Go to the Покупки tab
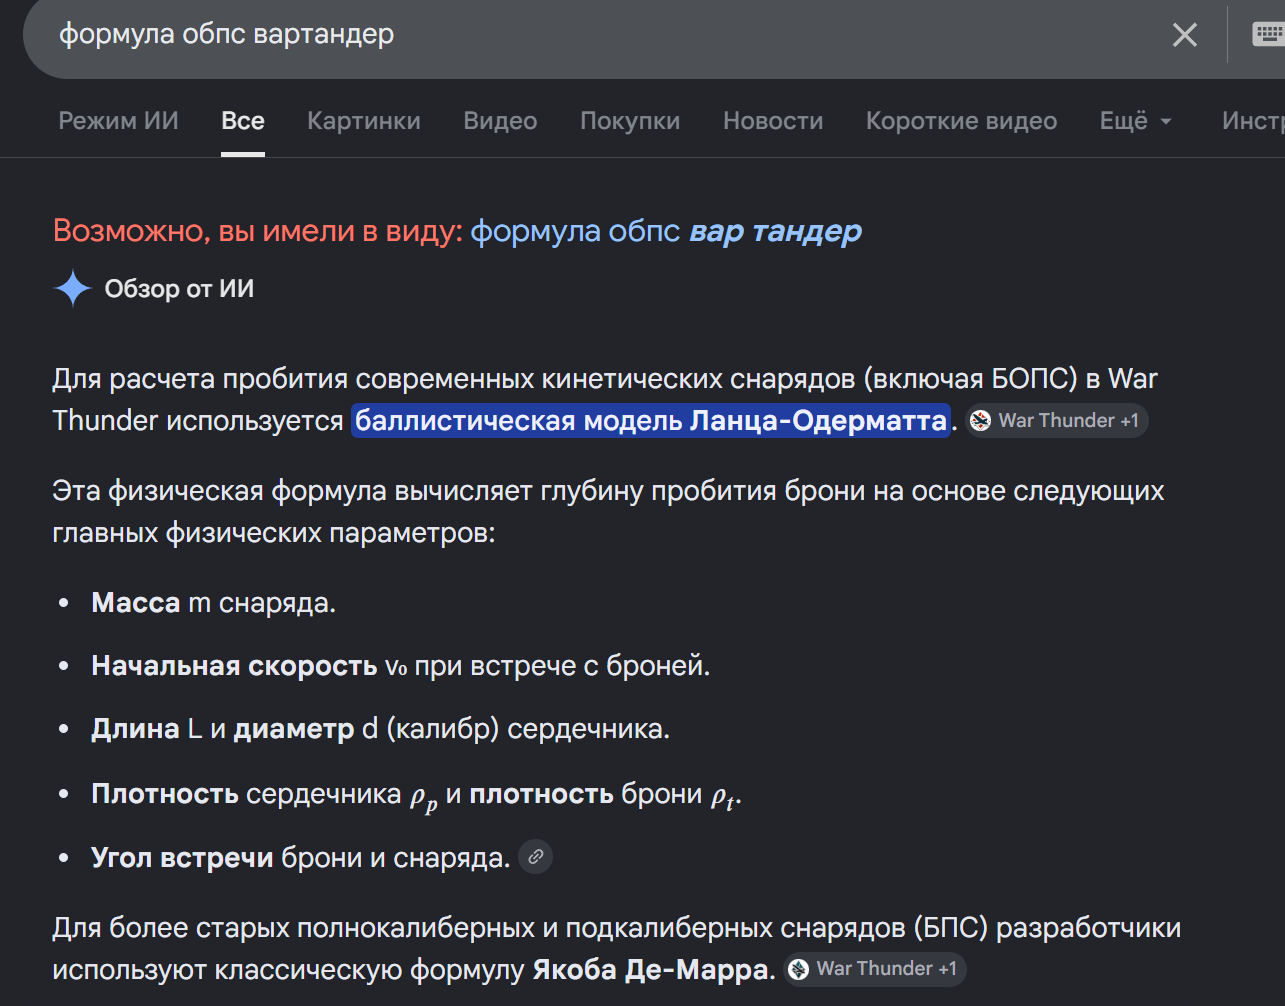The width and height of the screenshot is (1285, 1006). pyautogui.click(x=630, y=121)
